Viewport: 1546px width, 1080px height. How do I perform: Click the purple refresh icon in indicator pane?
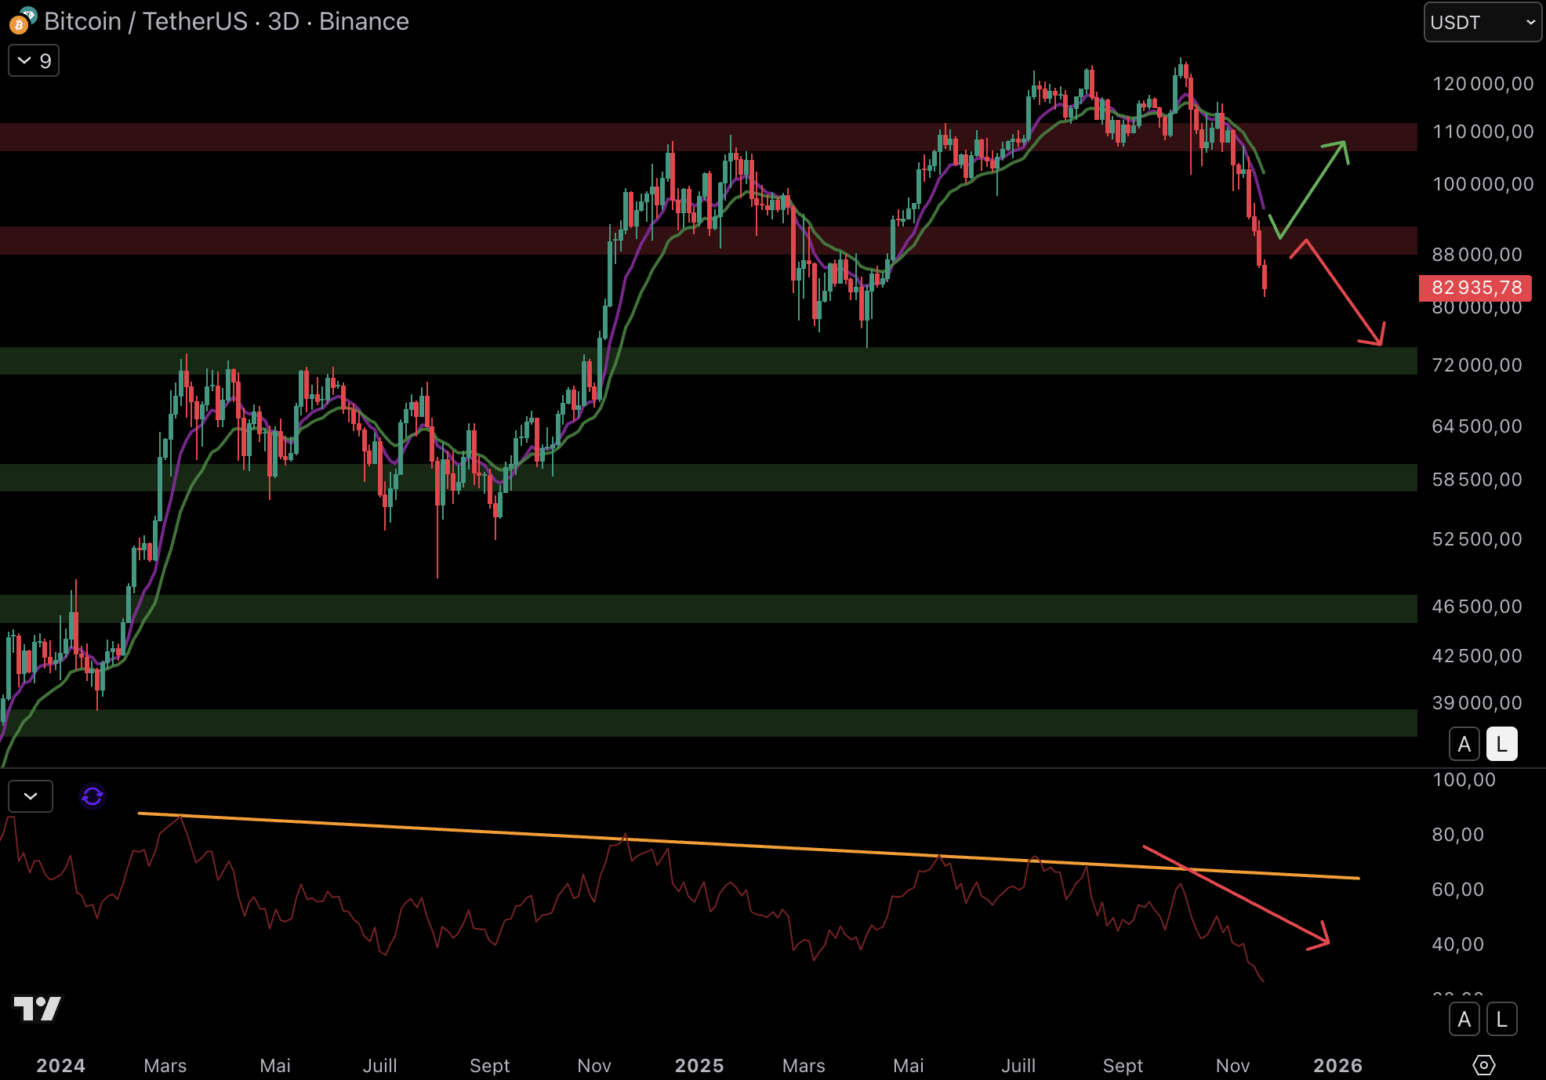(92, 796)
